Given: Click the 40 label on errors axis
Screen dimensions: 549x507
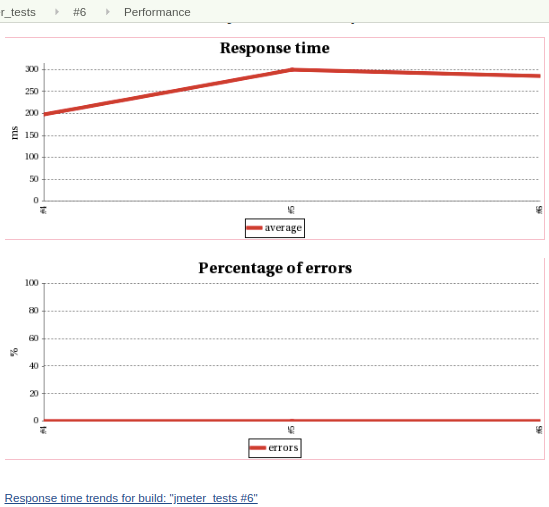Looking at the screenshot, I should pos(34,366).
